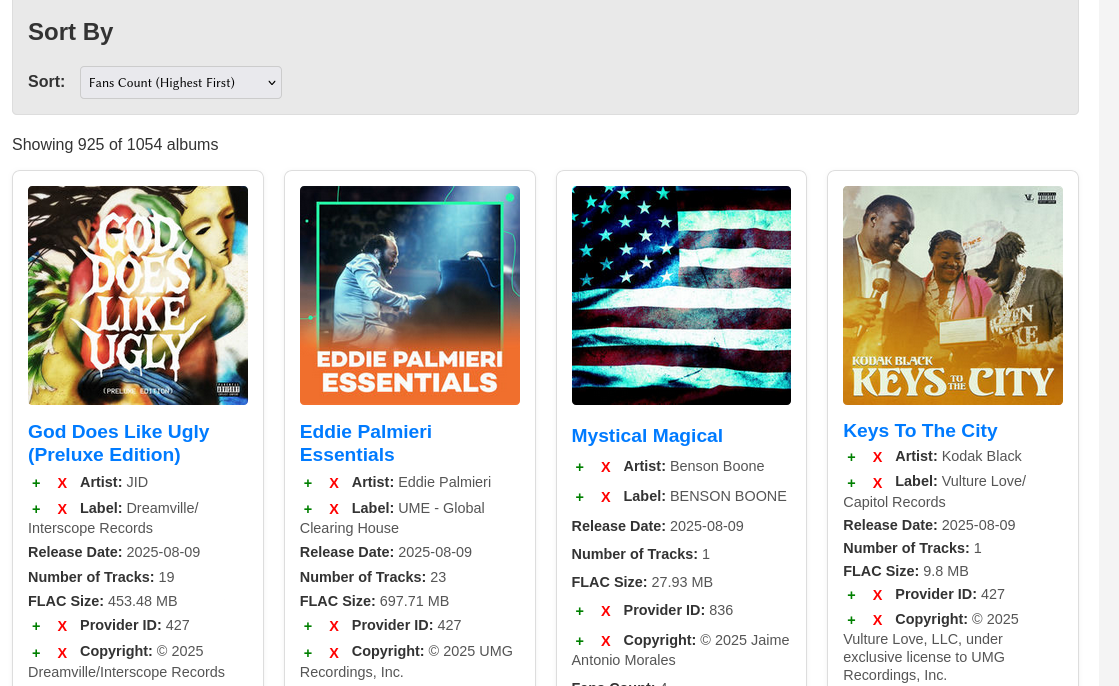The height and width of the screenshot is (686, 1119).
Task: Click plus beside Copyright 2025 UMG Recordings in Eddie Palmieri card
Action: tap(308, 652)
